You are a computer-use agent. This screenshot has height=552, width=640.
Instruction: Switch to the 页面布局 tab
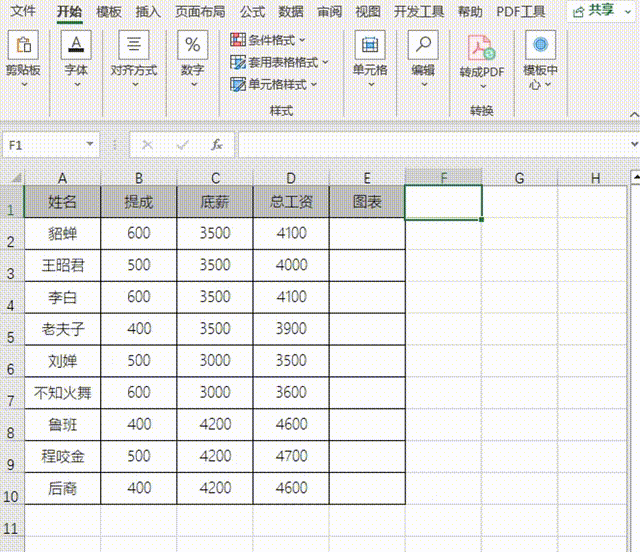pos(200,11)
